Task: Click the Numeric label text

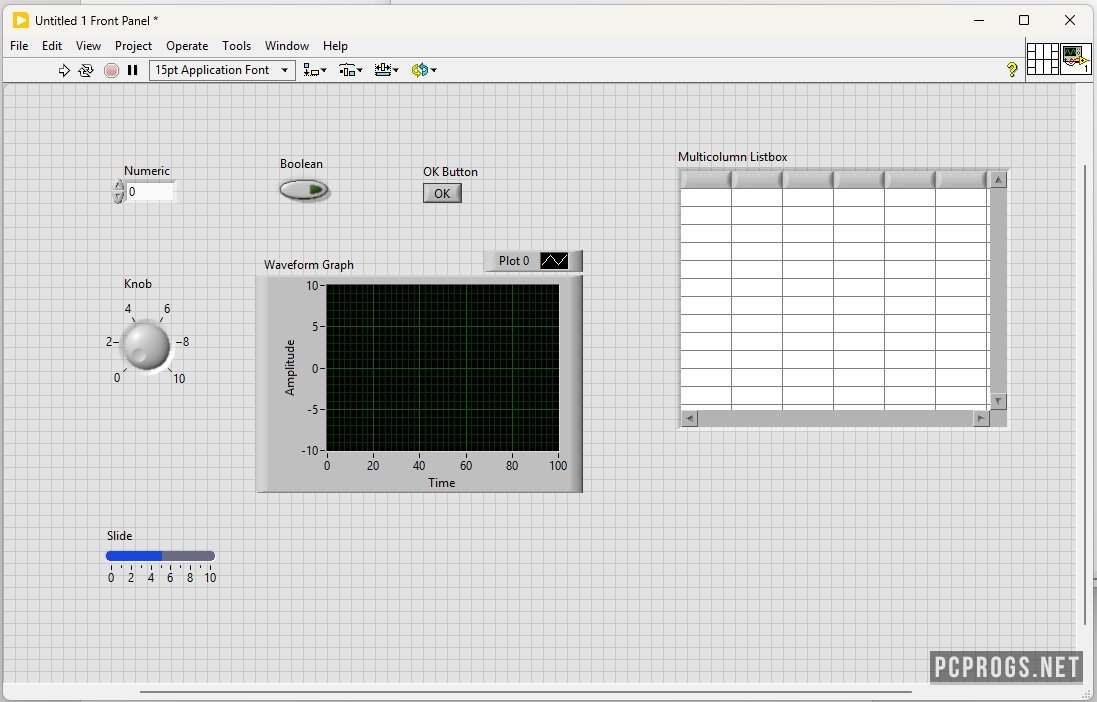Action: click(147, 171)
